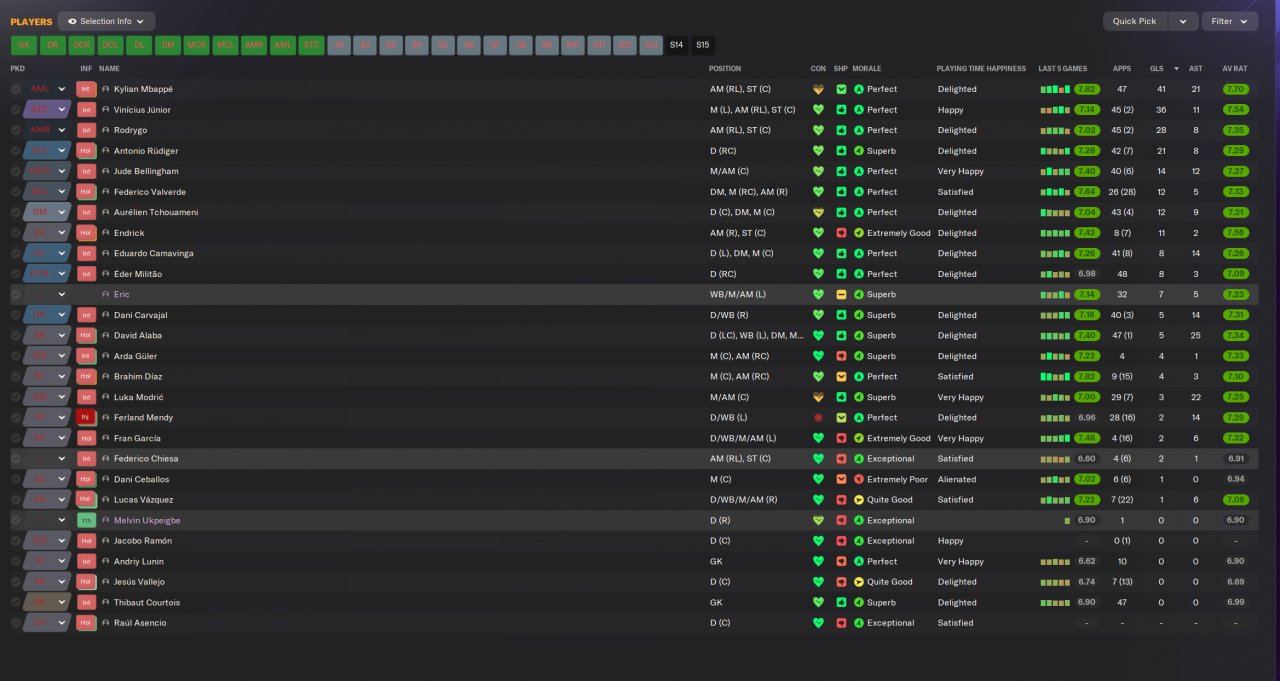Open the Filter dropdown

1230,21
